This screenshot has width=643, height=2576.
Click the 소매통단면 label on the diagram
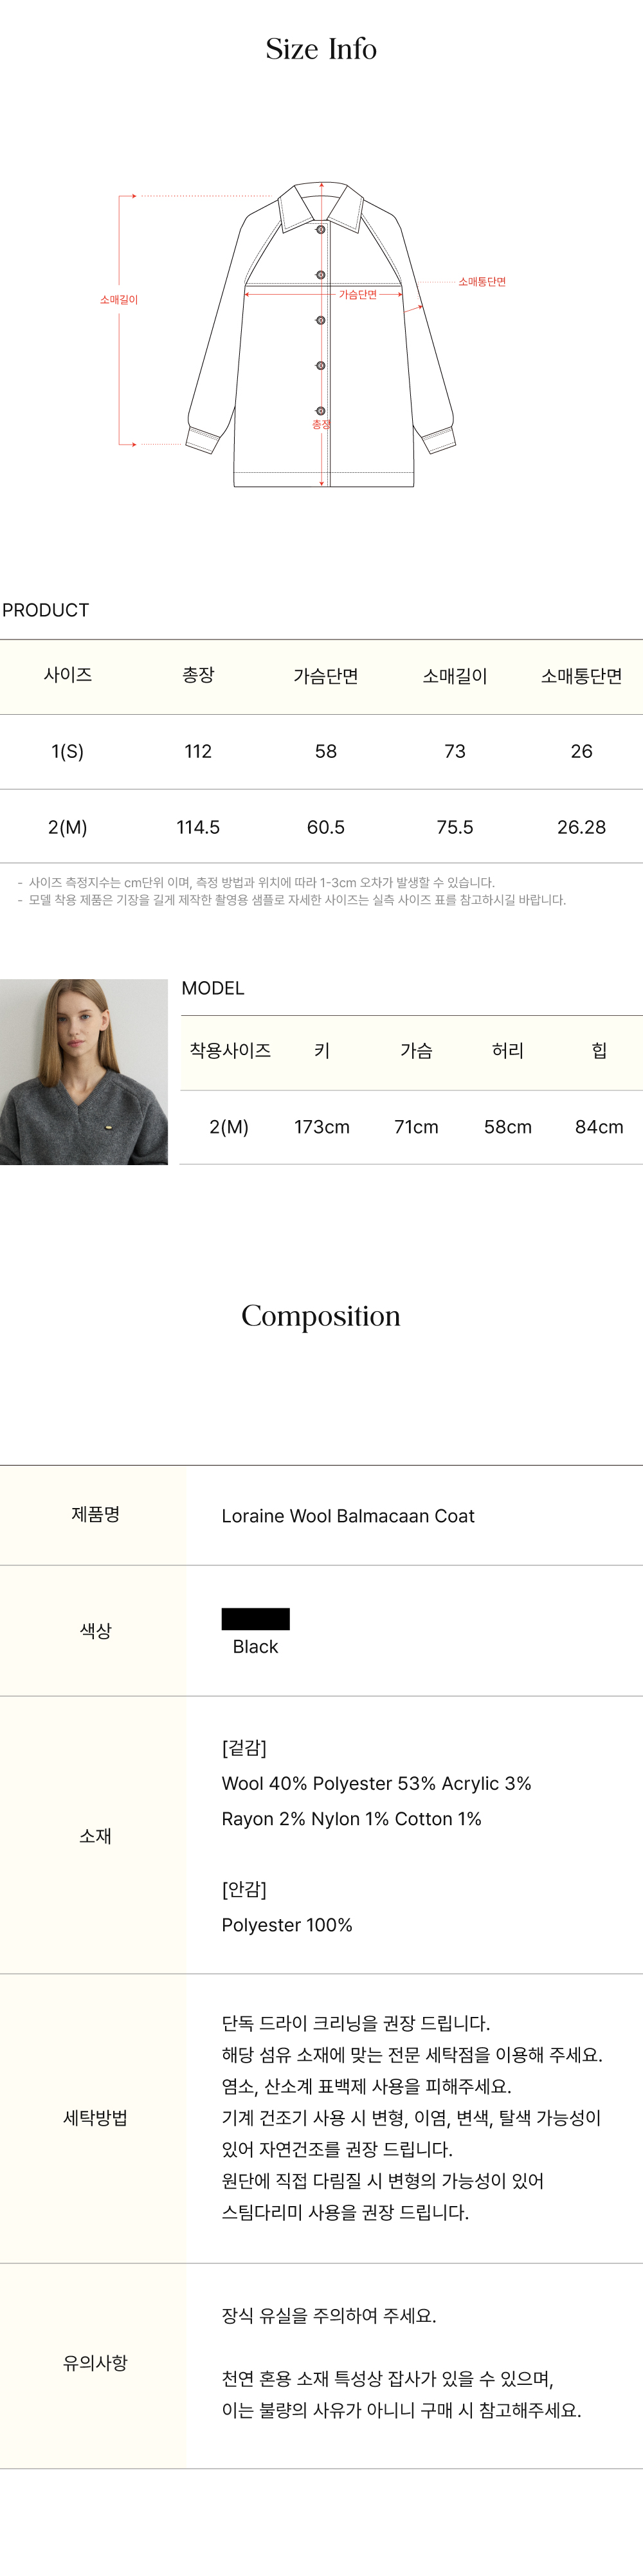pos(482,282)
